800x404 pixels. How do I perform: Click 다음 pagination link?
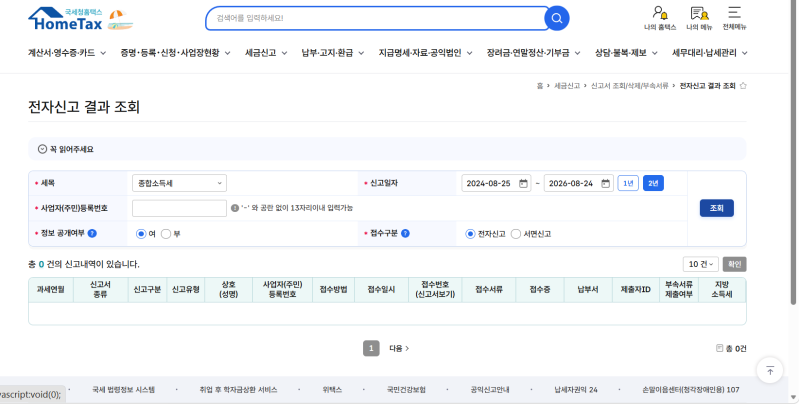point(399,348)
